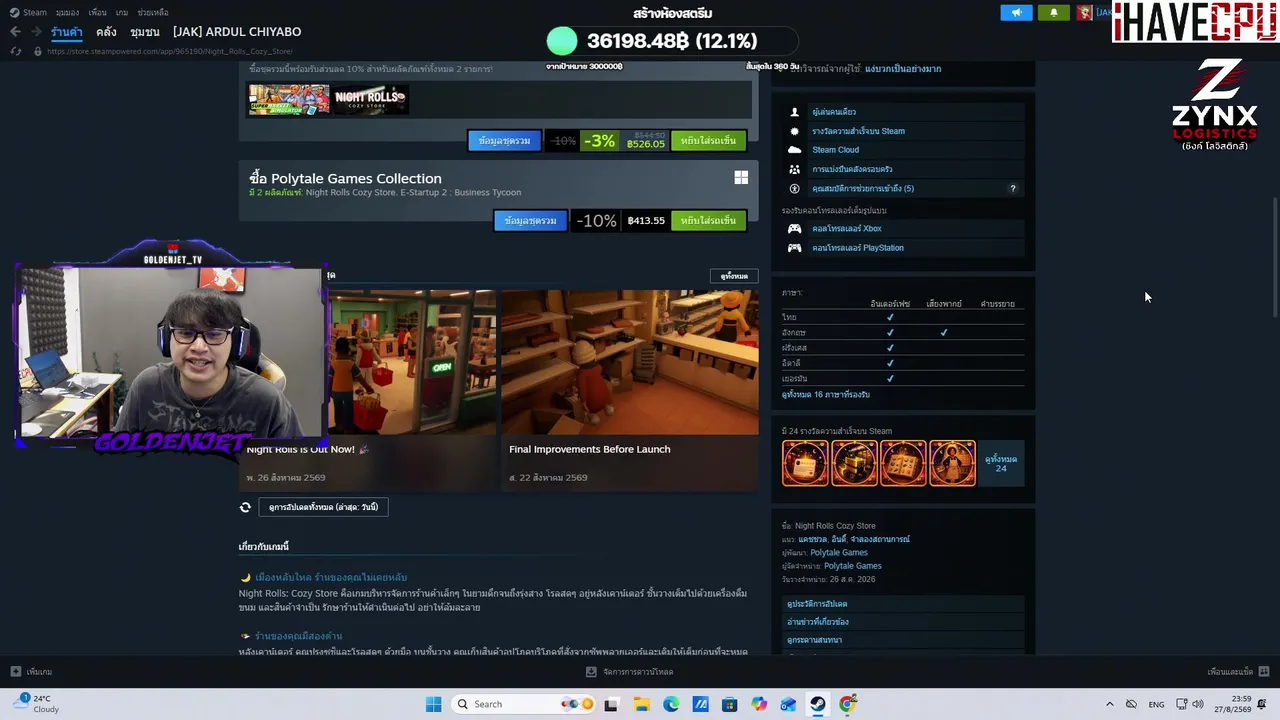The image size is (1280, 720).
Task: Click the accessibility icon in features list
Action: pyautogui.click(x=795, y=188)
